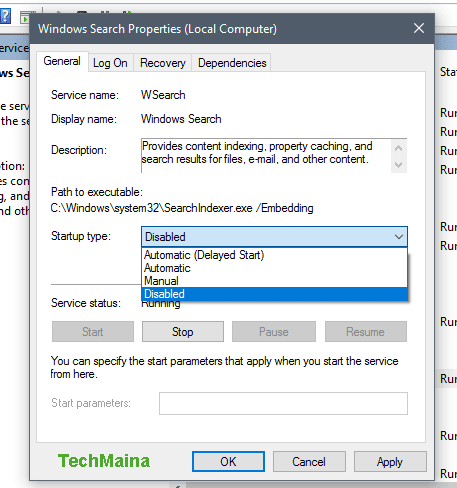
Task: Click the Startup type dropdown arrow
Action: point(399,237)
